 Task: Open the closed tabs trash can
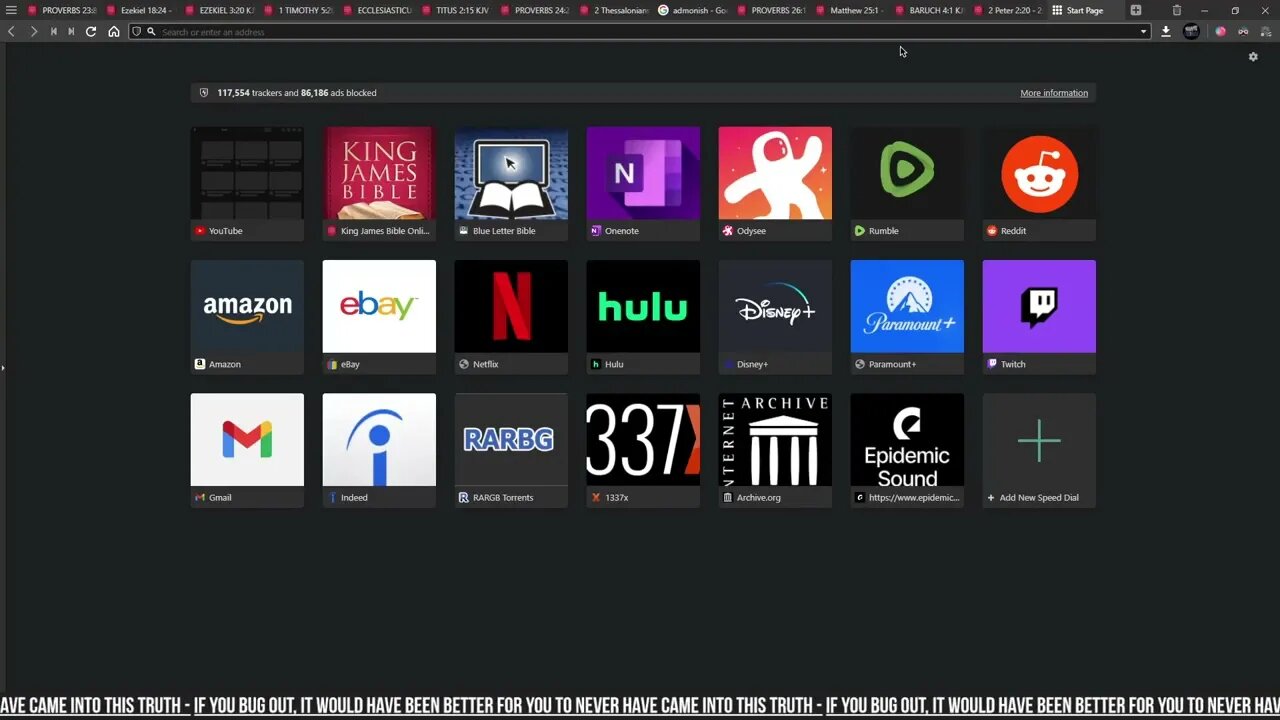(x=1177, y=10)
